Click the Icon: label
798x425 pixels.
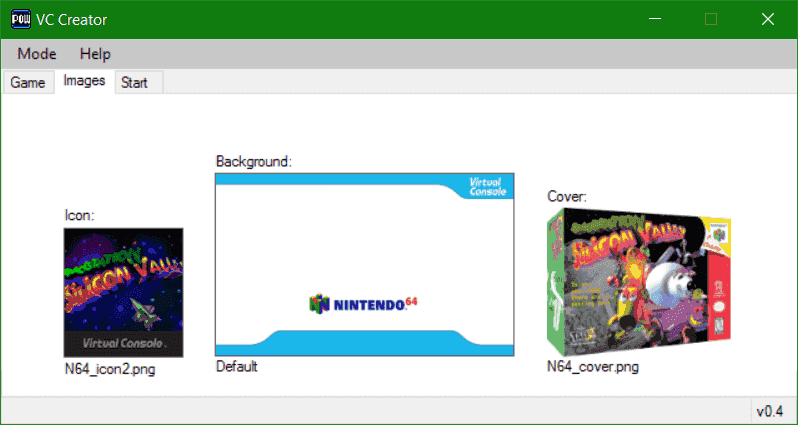[x=79, y=215]
